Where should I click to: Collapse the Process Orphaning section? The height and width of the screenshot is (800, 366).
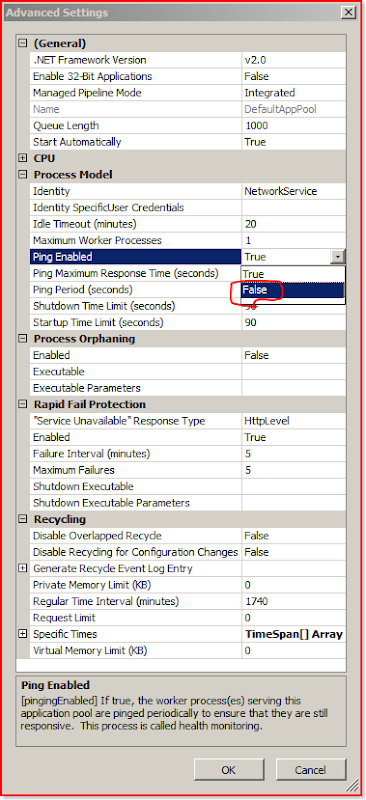click(22, 339)
